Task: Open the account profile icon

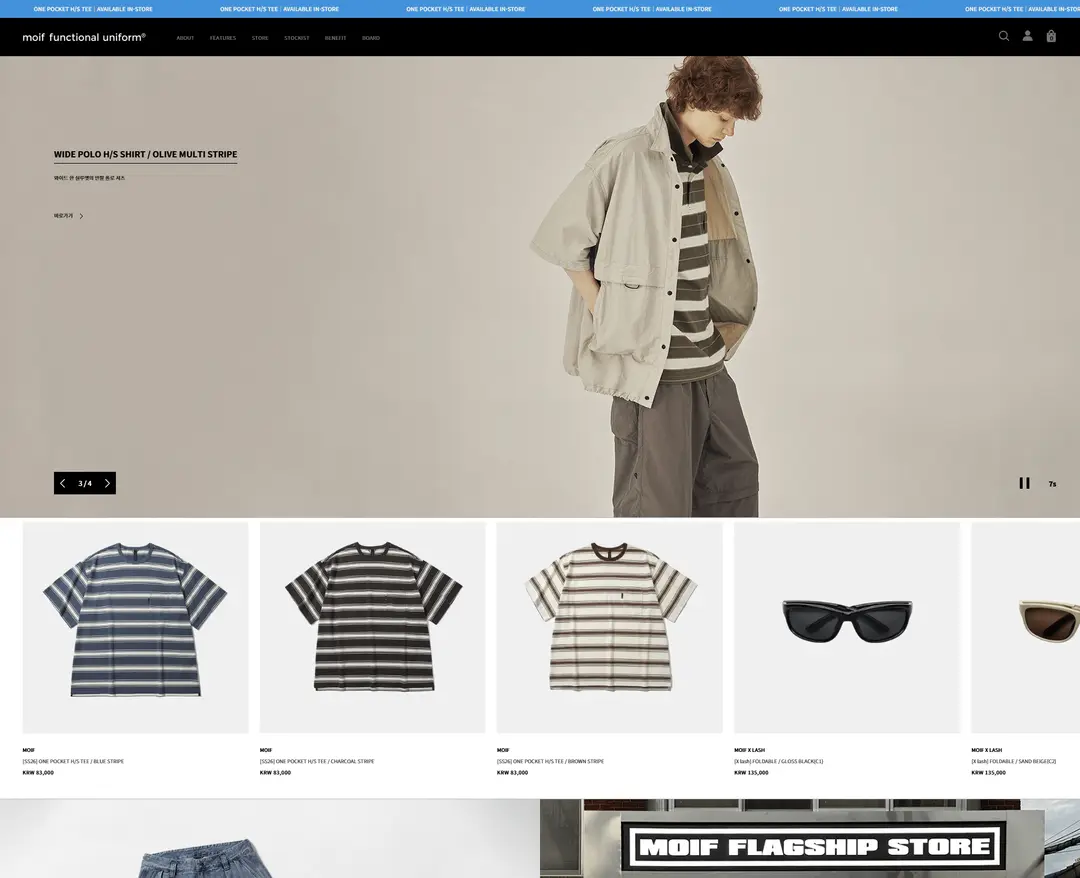Action: pyautogui.click(x=1027, y=36)
